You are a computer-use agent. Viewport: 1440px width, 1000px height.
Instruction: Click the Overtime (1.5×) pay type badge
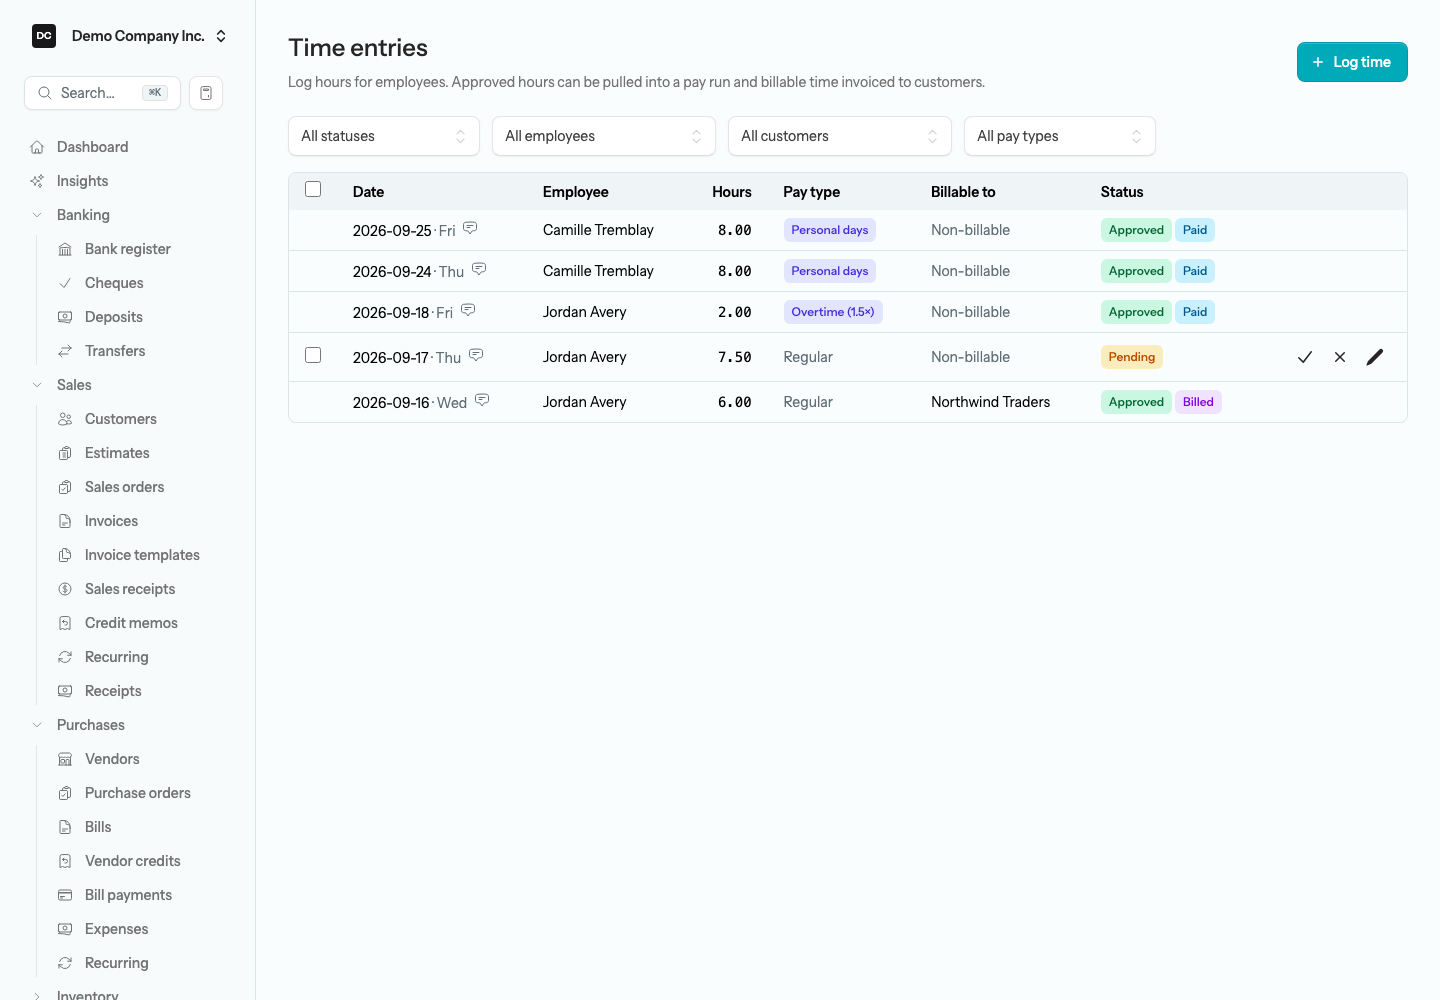[833, 312]
